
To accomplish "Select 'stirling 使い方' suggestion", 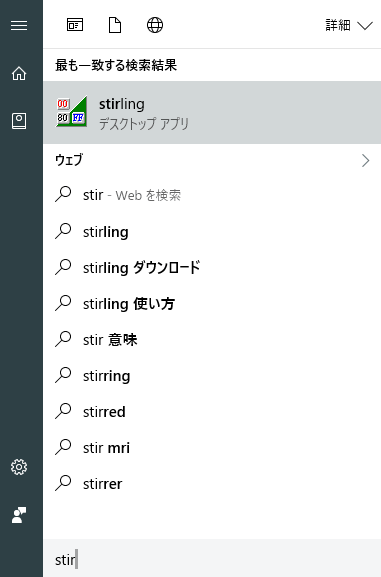I will 212,304.
